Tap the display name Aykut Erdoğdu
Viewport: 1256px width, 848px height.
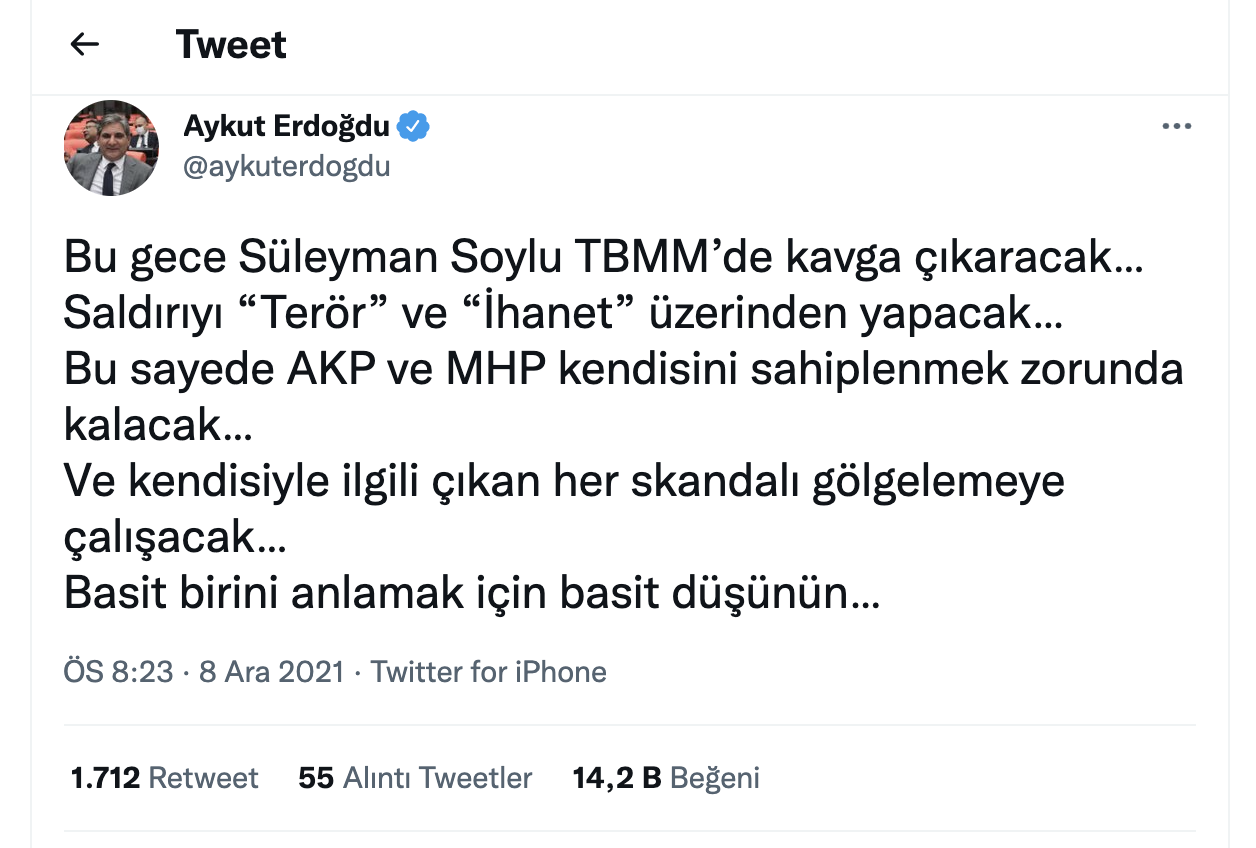(288, 125)
